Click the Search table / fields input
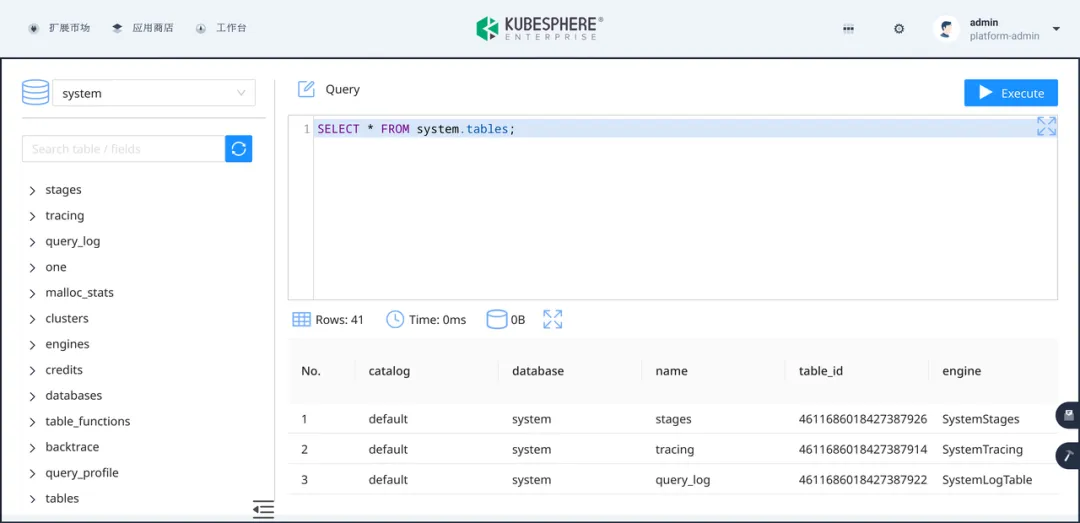The height and width of the screenshot is (523, 1080). click(x=123, y=149)
